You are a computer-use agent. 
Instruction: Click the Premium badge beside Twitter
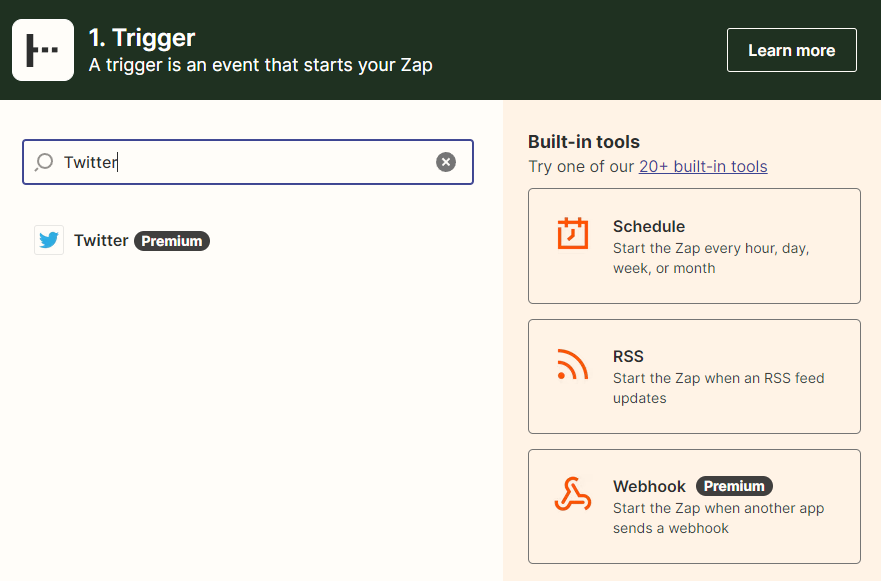pos(172,241)
